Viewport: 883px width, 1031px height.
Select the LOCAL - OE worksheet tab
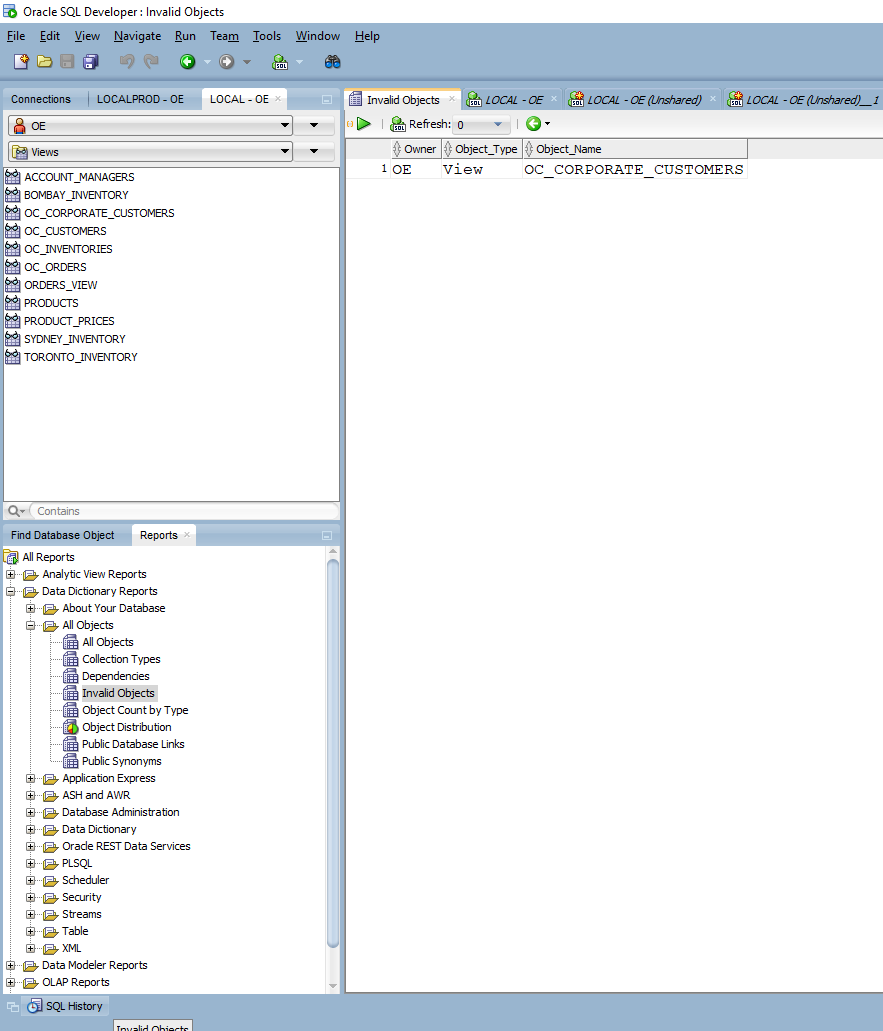pos(514,100)
